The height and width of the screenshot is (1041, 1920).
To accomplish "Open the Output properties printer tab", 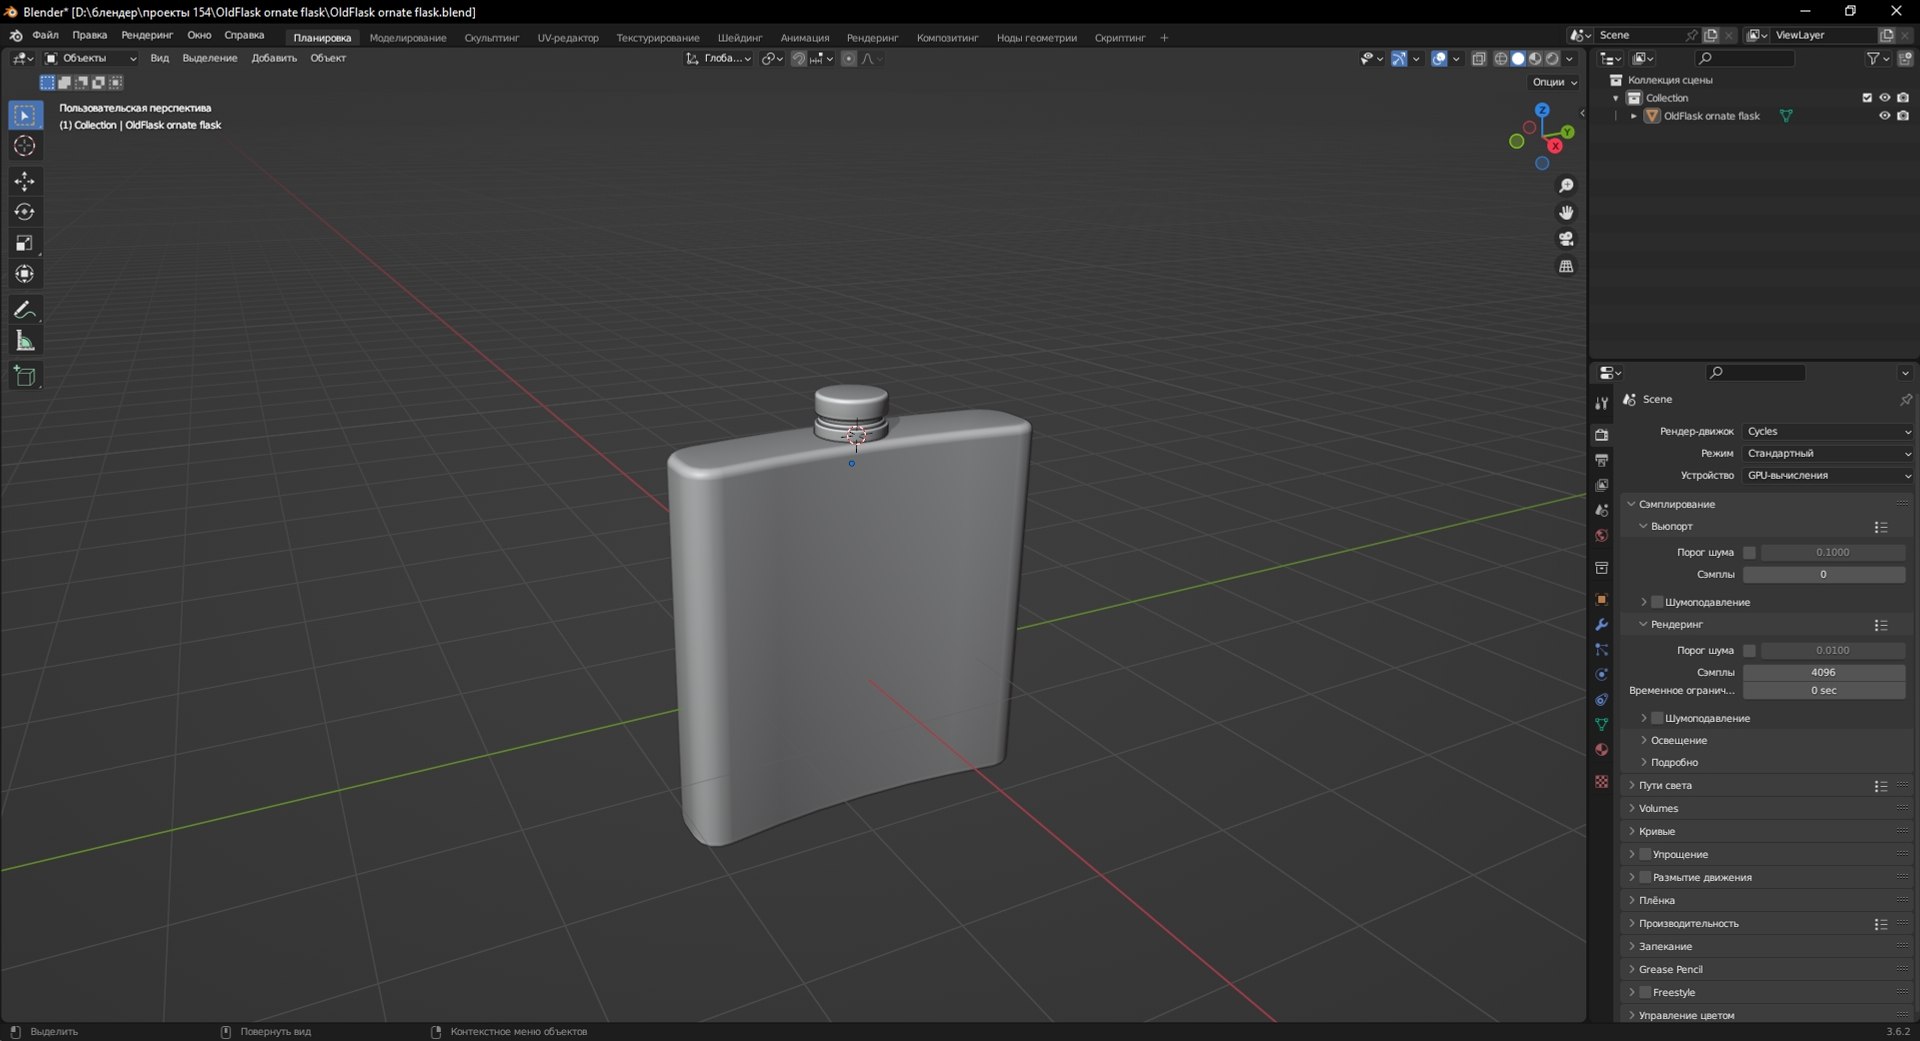I will coord(1602,460).
